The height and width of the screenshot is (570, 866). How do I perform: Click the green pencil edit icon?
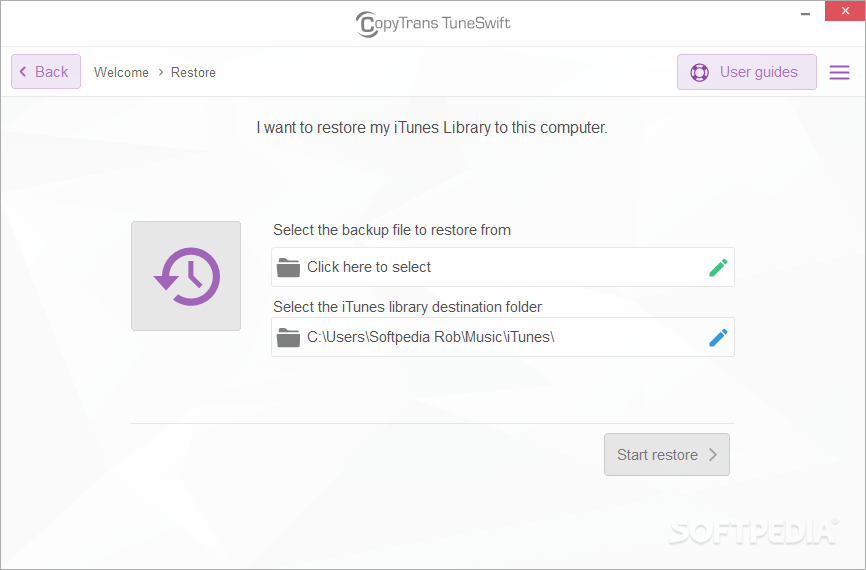click(718, 267)
